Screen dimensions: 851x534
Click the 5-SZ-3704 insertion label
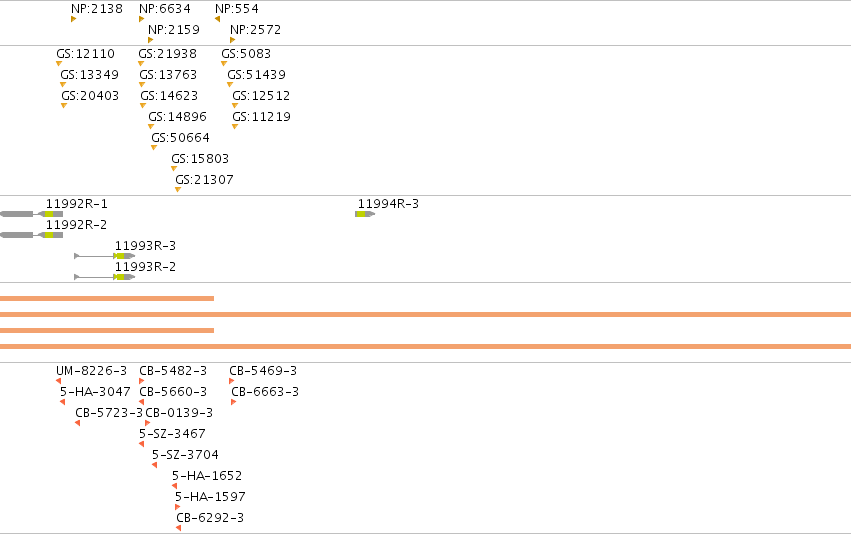pos(185,455)
